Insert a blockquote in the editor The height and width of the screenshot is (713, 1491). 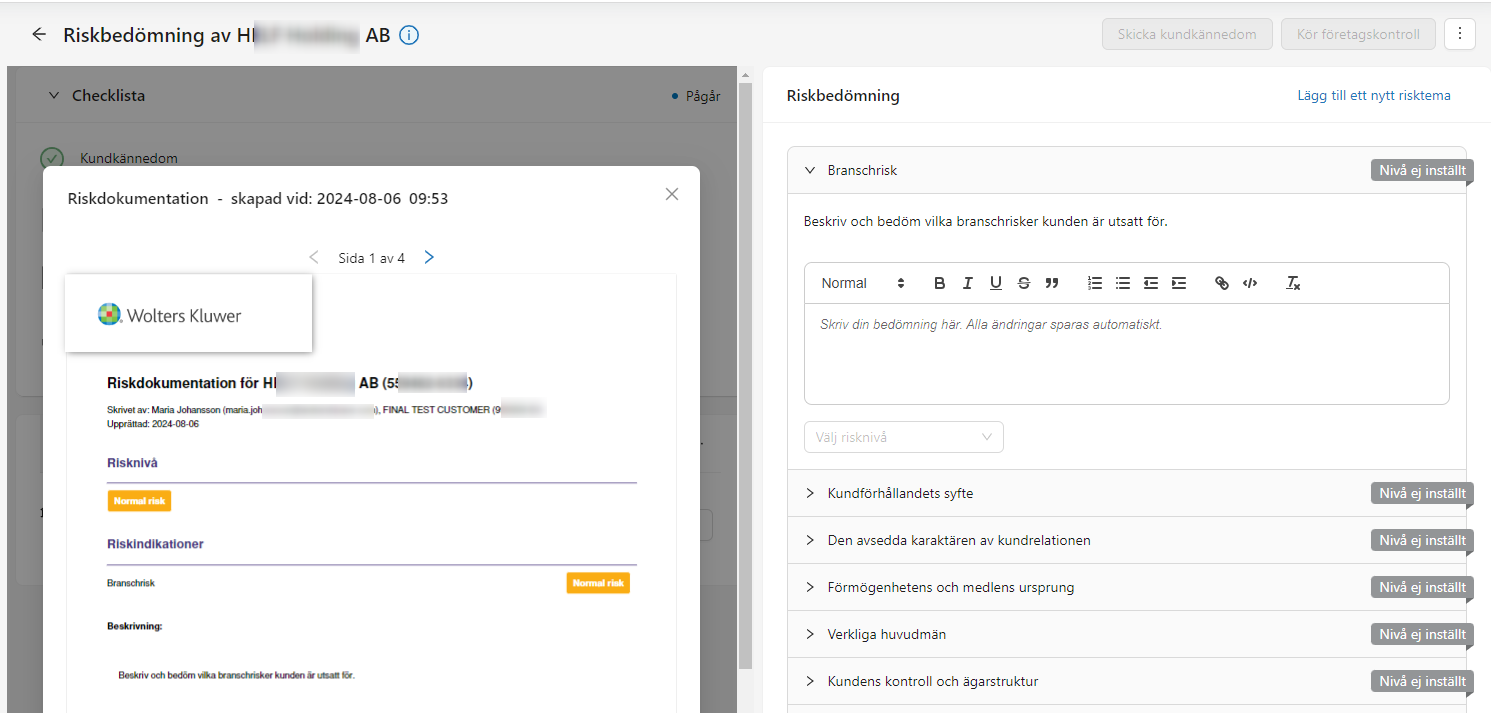pos(1052,283)
